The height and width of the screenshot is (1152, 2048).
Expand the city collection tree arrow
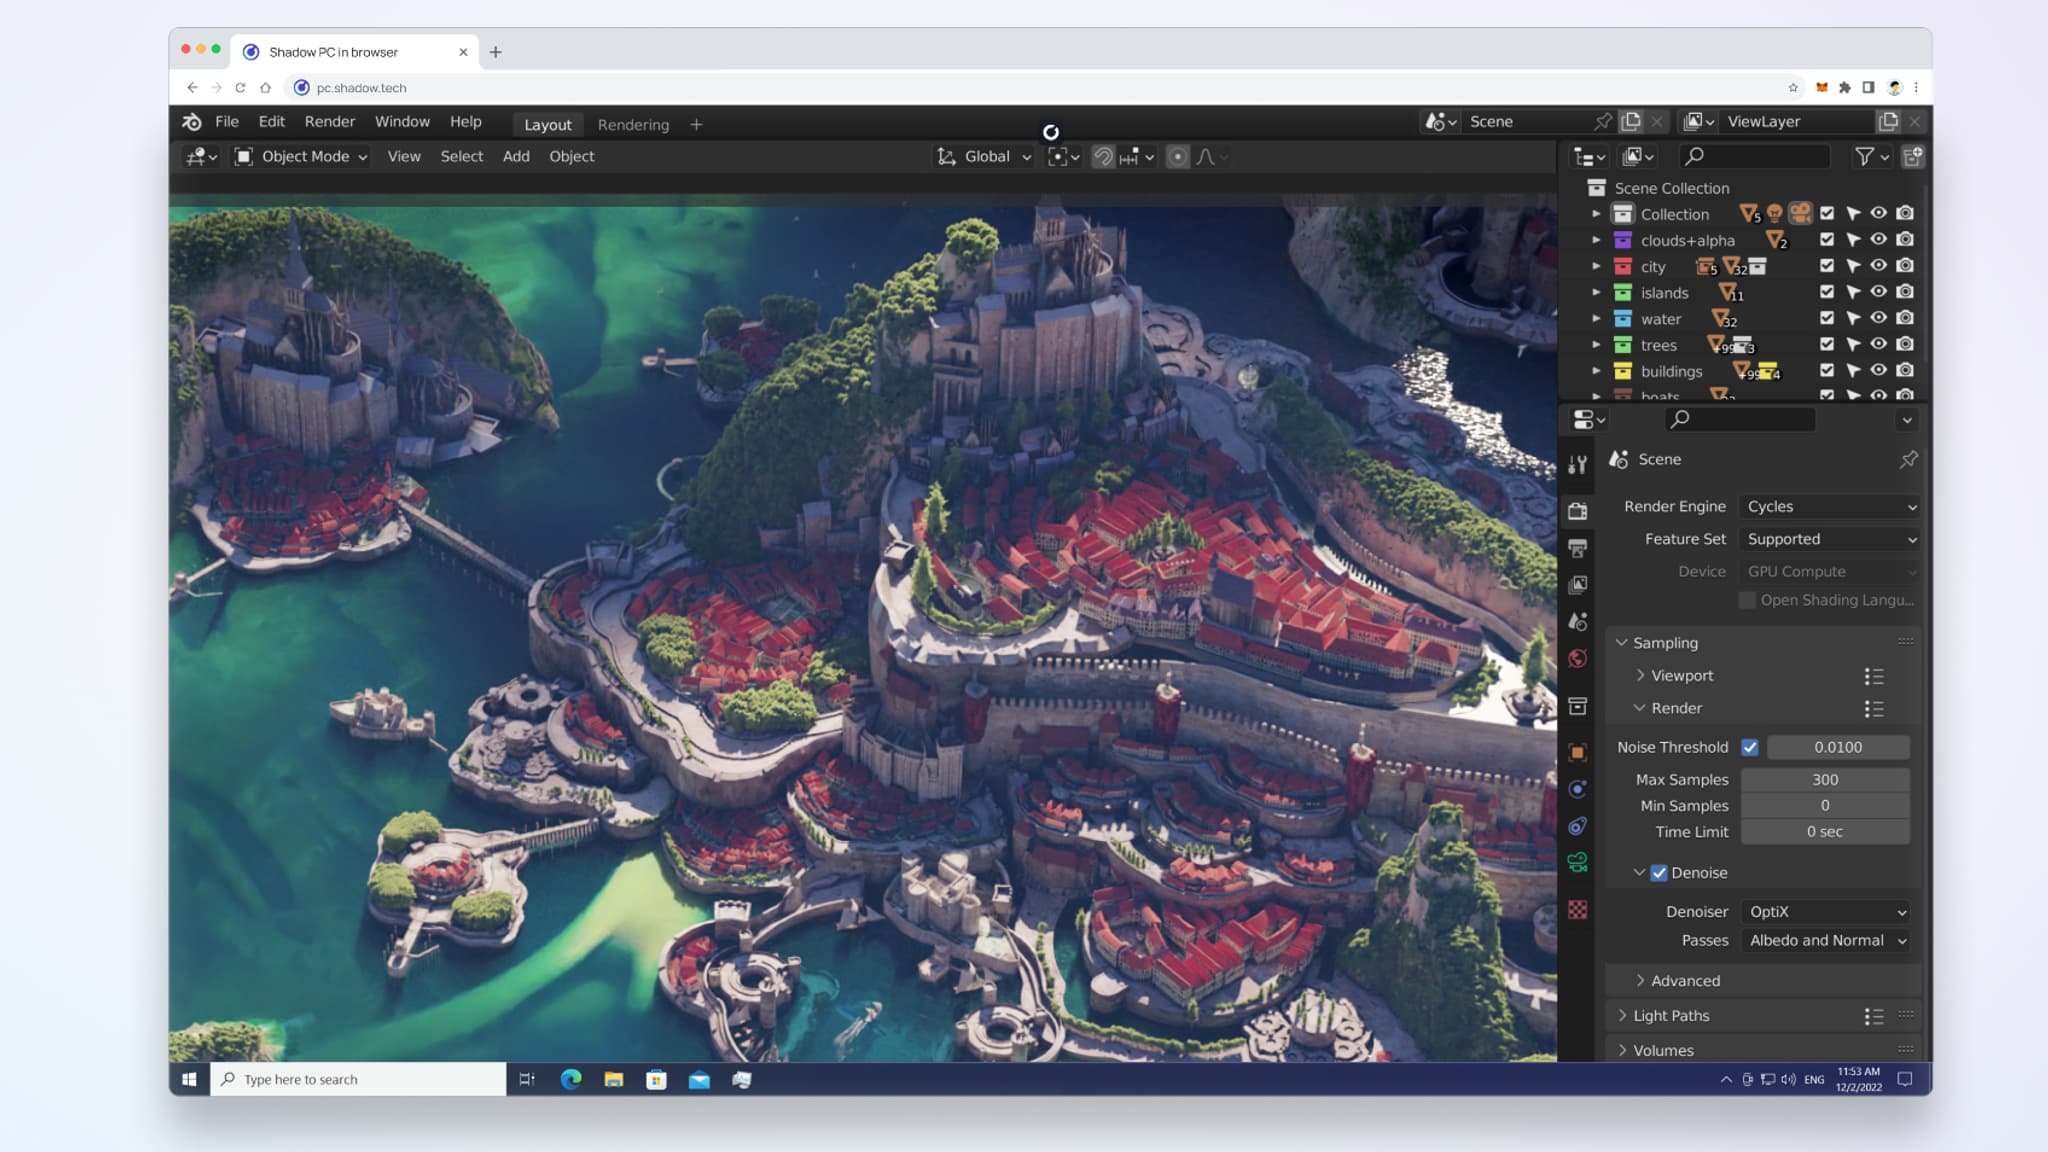tap(1596, 266)
